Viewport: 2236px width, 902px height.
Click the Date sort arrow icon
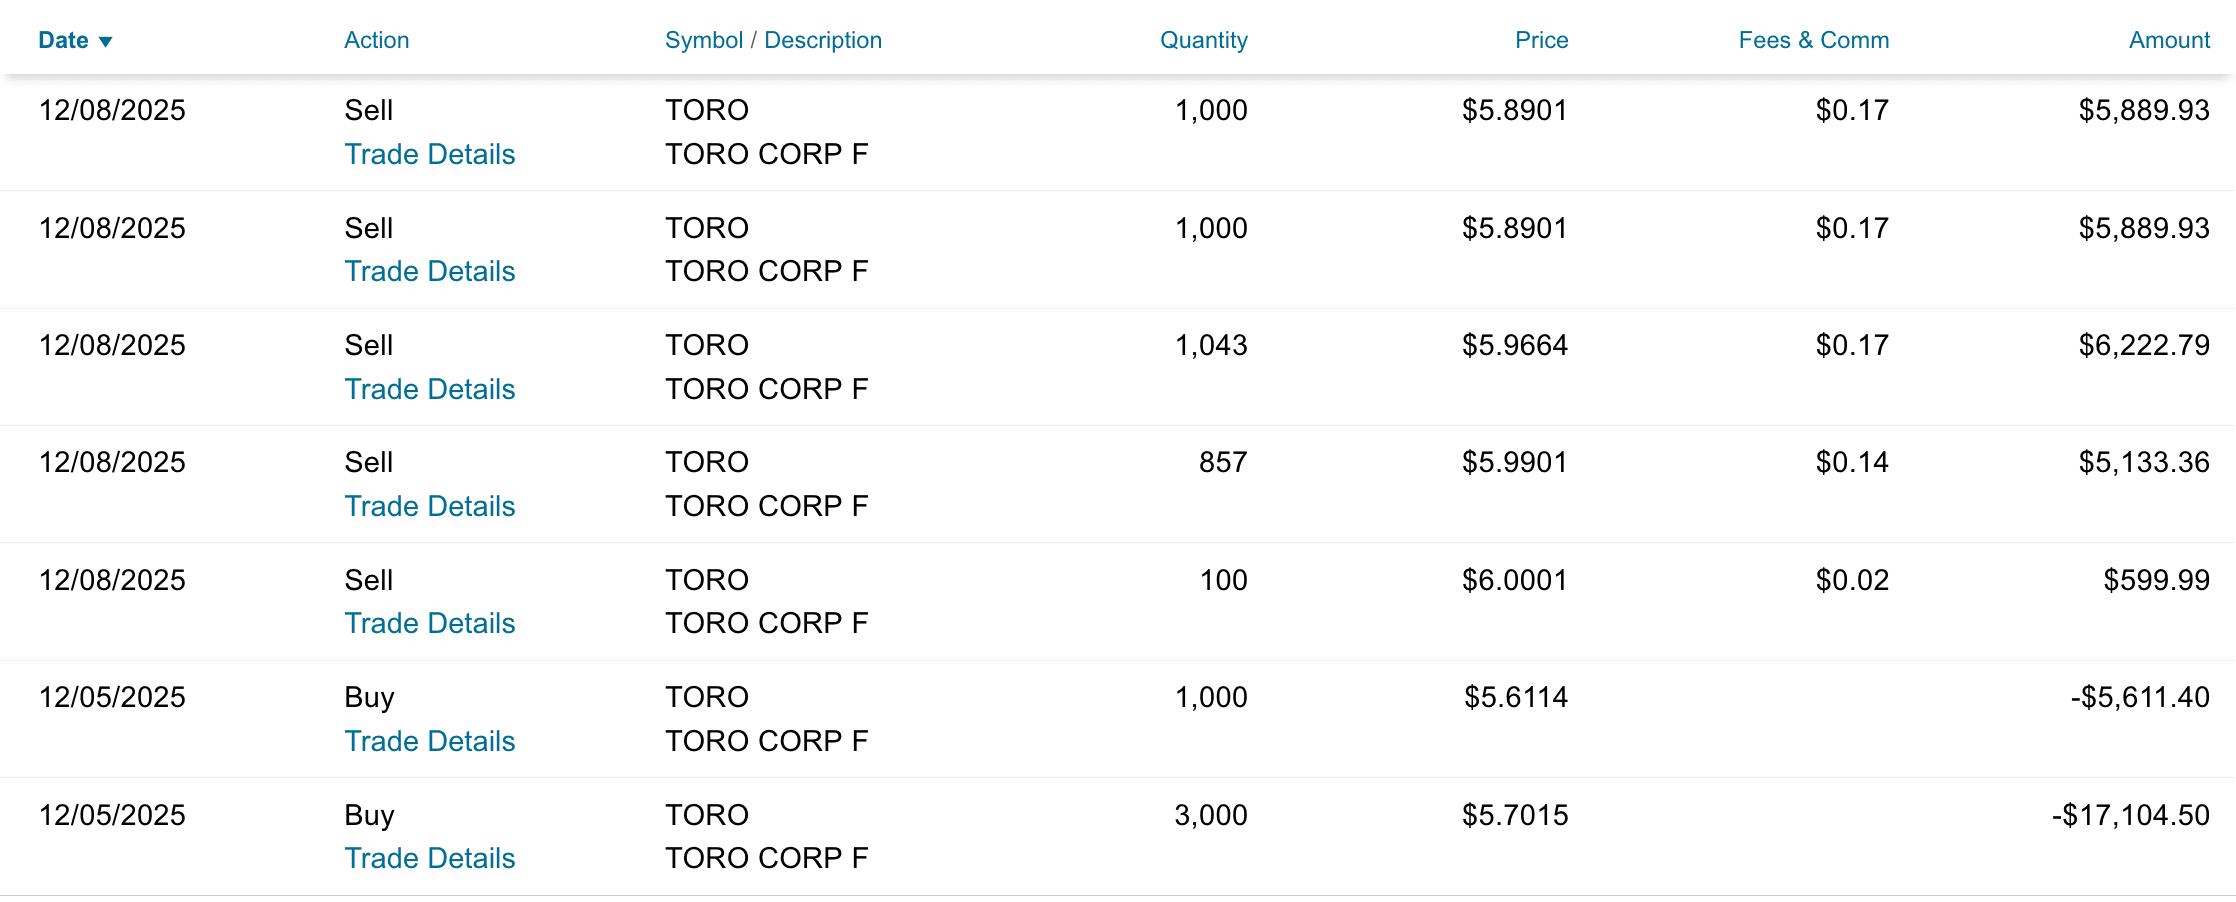pos(105,42)
